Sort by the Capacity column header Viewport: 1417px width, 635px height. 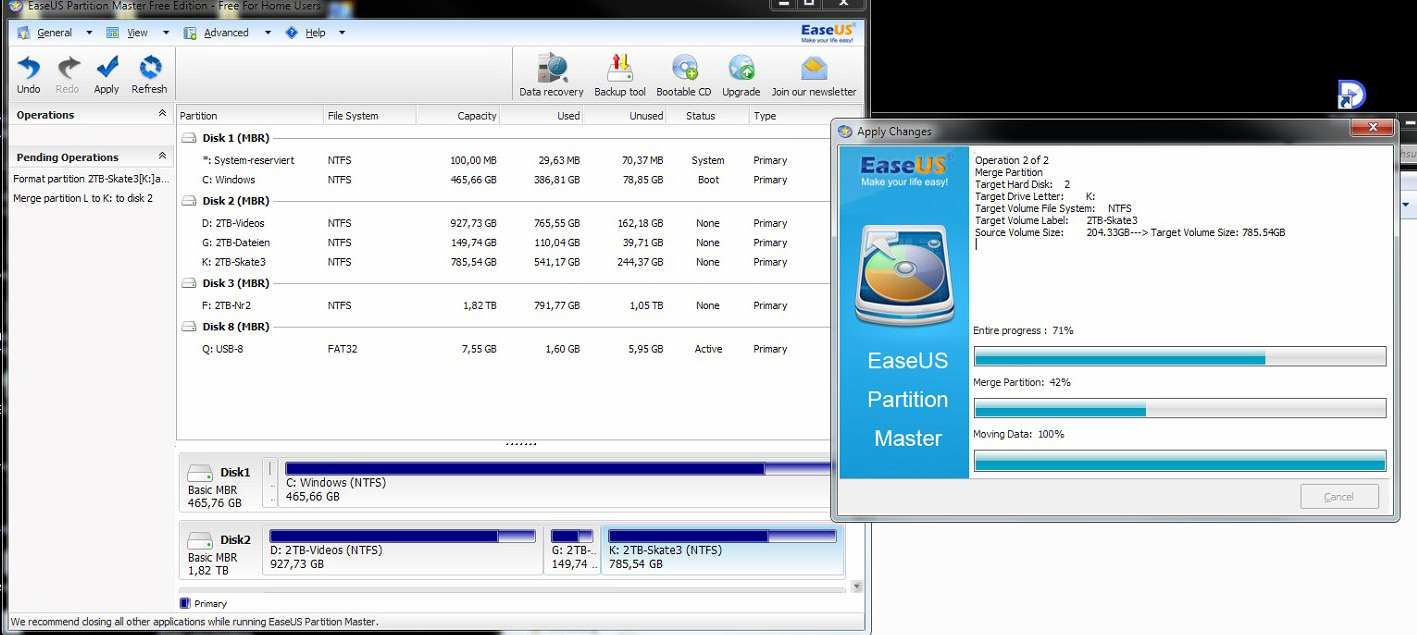[457, 116]
